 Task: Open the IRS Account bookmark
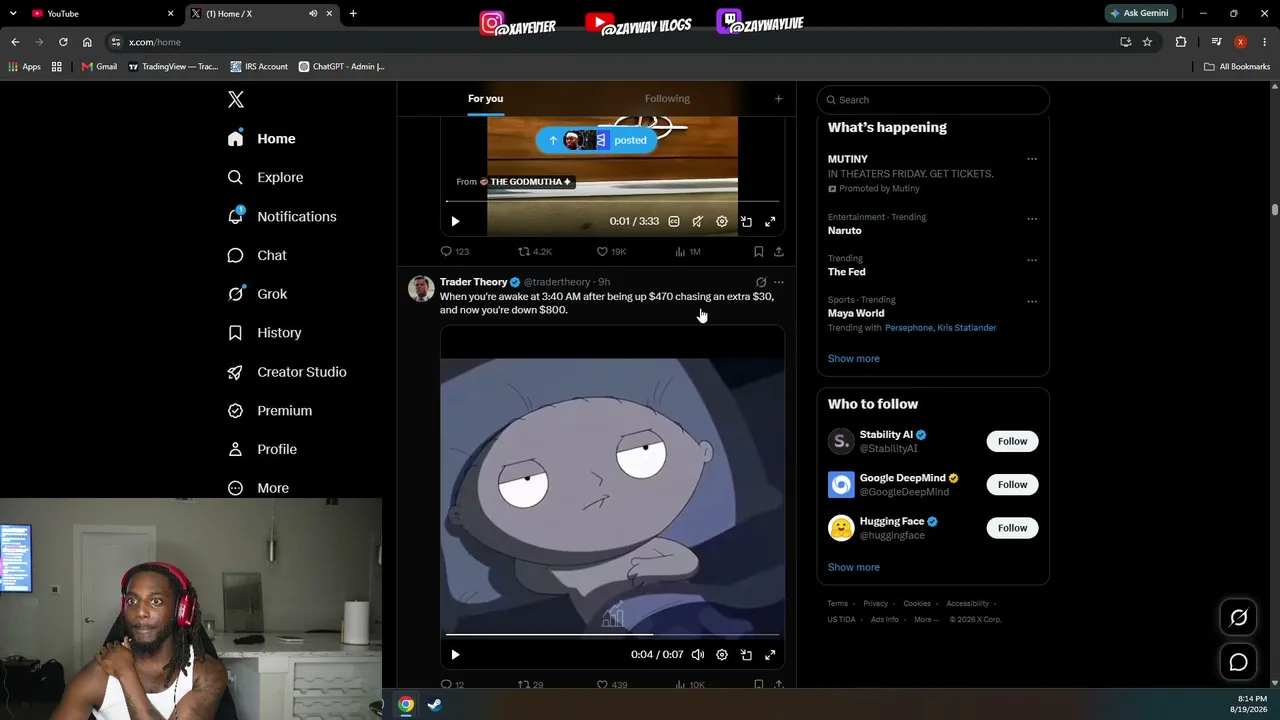[259, 67]
